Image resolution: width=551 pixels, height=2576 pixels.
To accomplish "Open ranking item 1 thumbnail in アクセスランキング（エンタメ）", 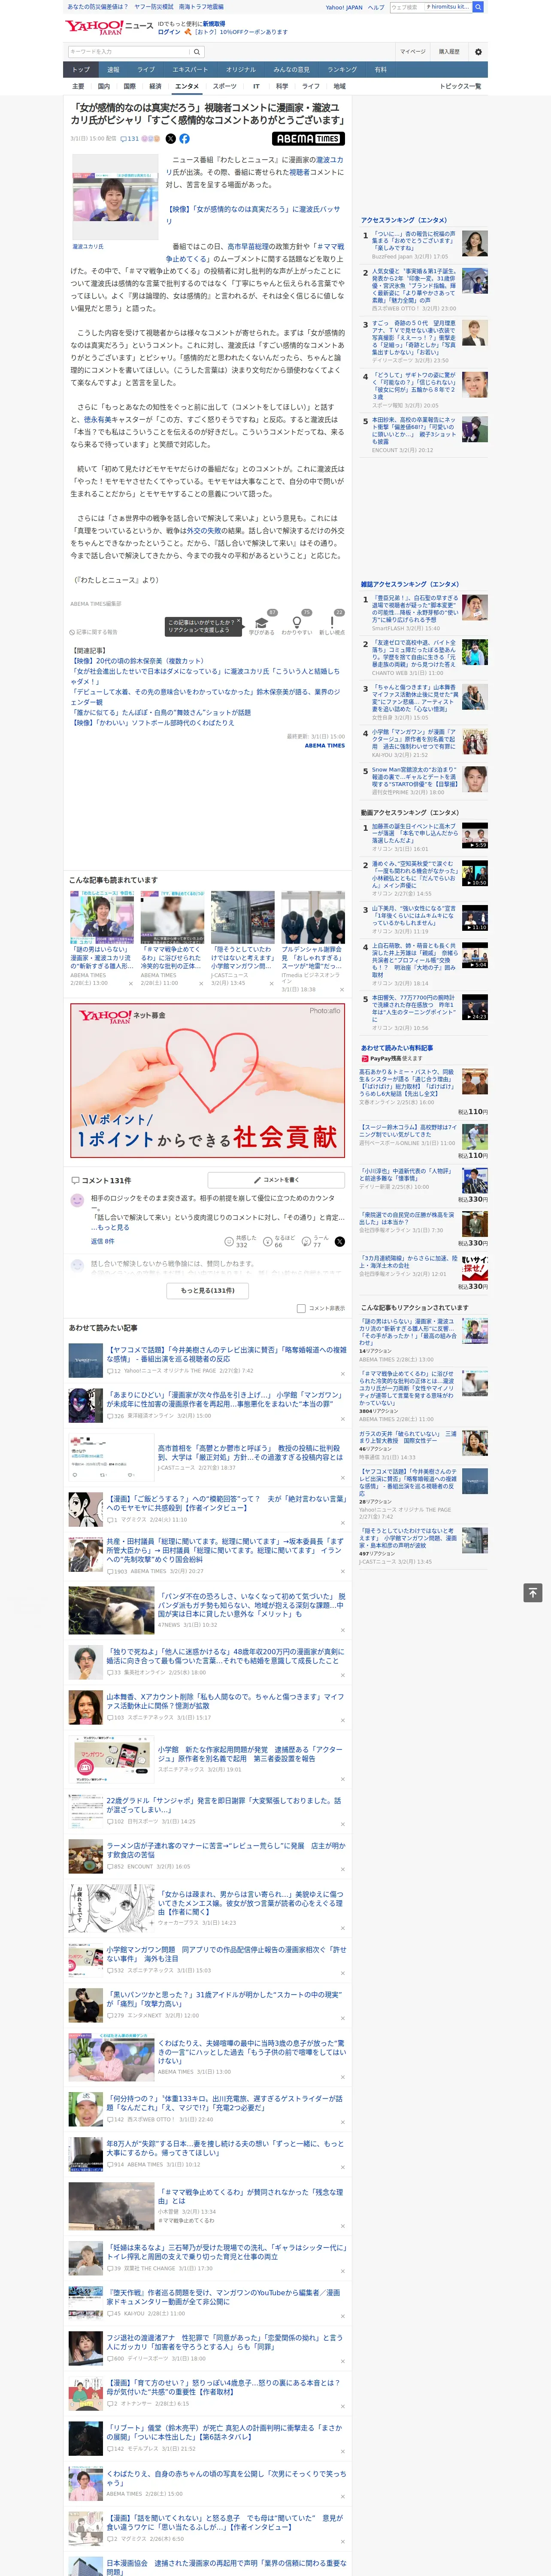I will [474, 243].
